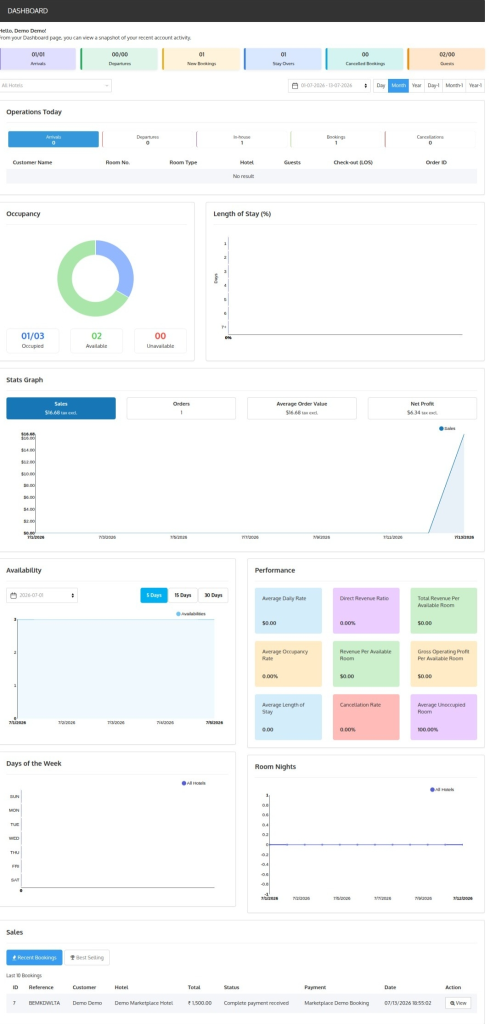Select the Average Order Value stats tab
This screenshot has width=490, height=1024.
click(x=302, y=408)
